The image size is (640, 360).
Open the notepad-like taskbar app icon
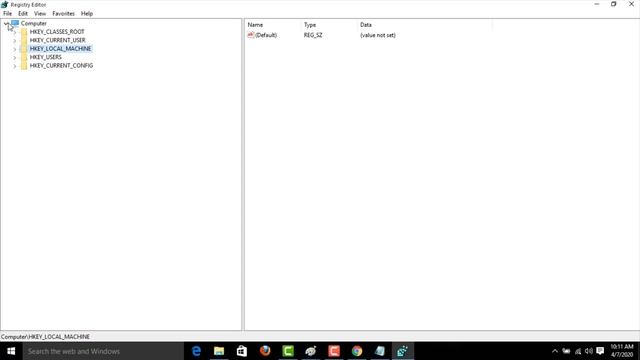380,351
